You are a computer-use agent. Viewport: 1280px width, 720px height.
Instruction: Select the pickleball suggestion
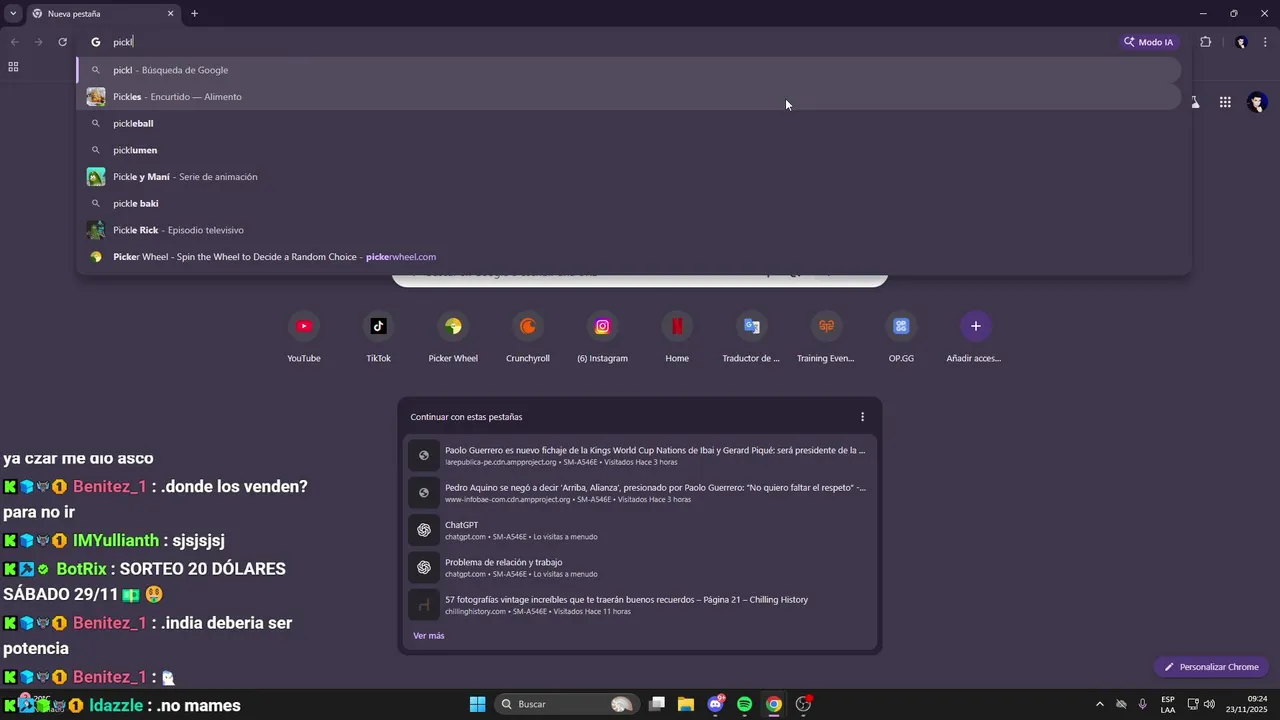629,123
